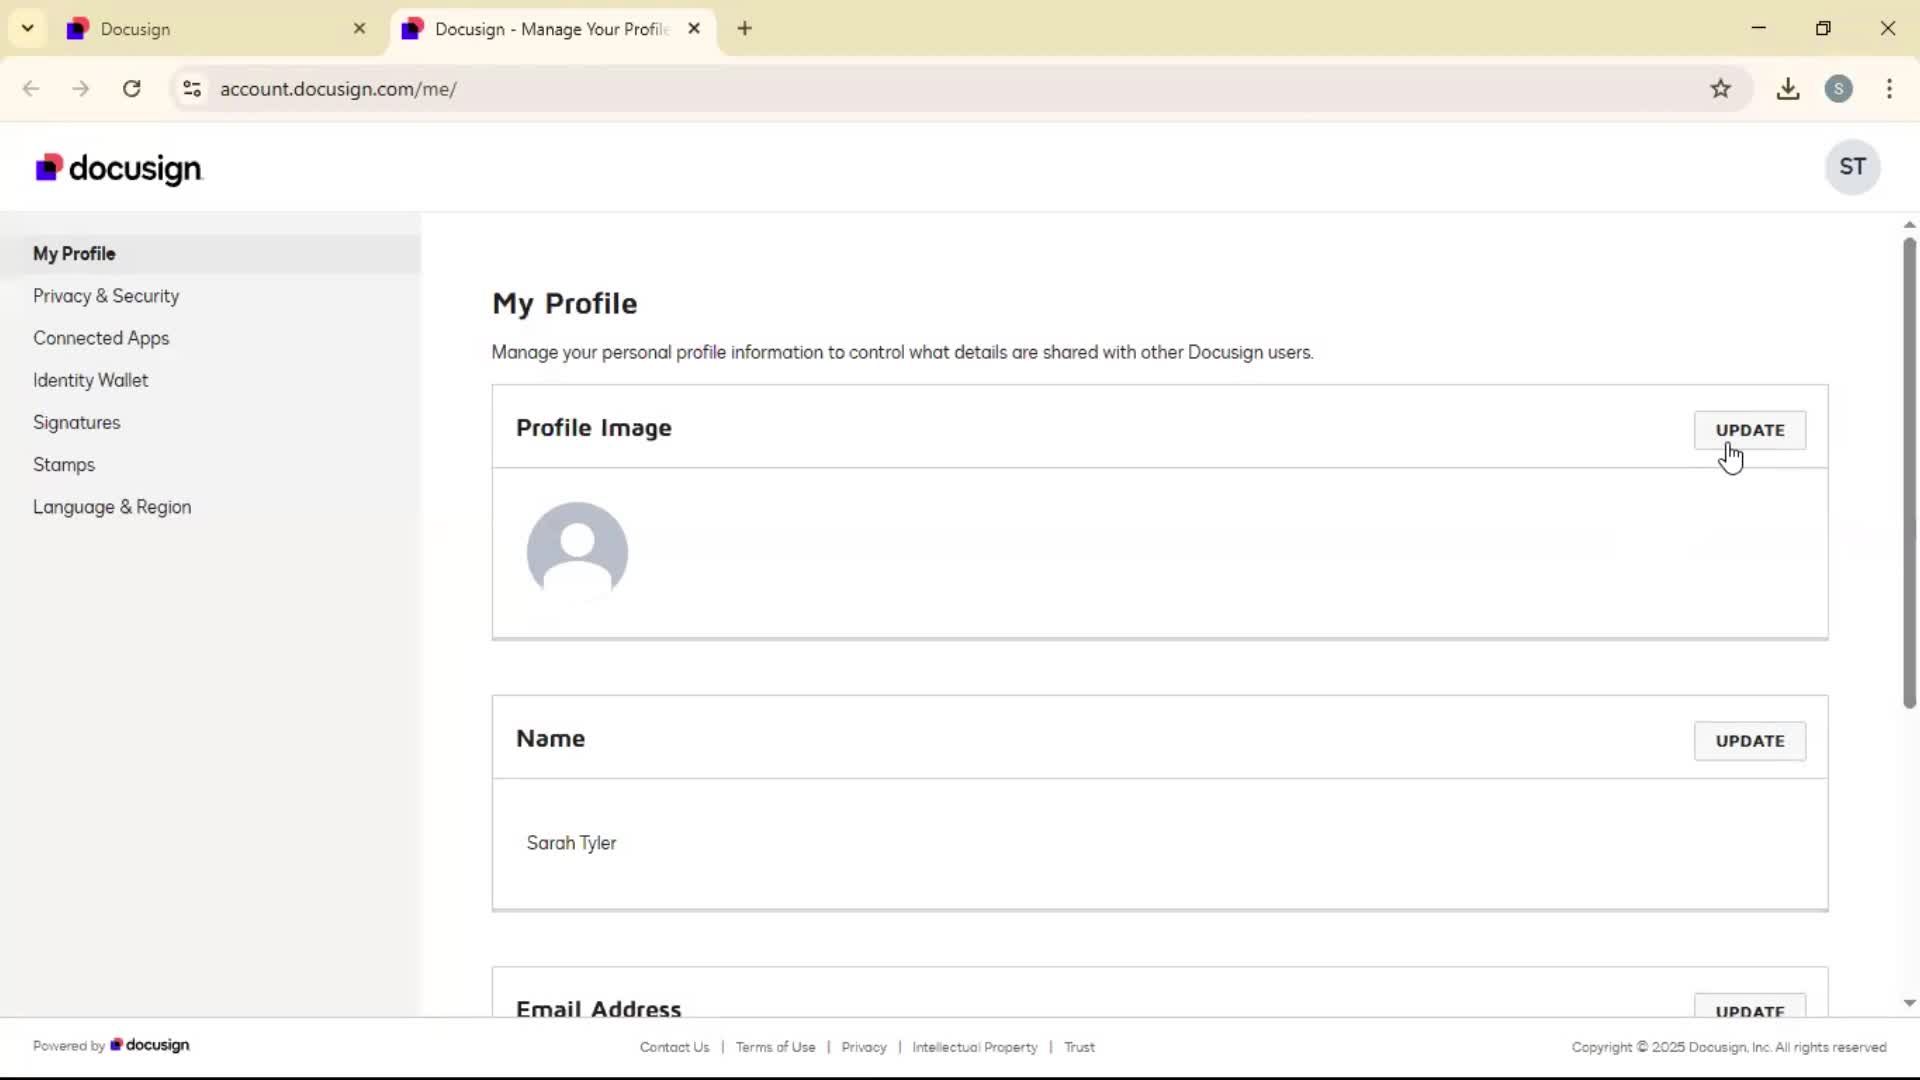Open Stamps section
Screen dimensions: 1920x1080
click(64, 465)
